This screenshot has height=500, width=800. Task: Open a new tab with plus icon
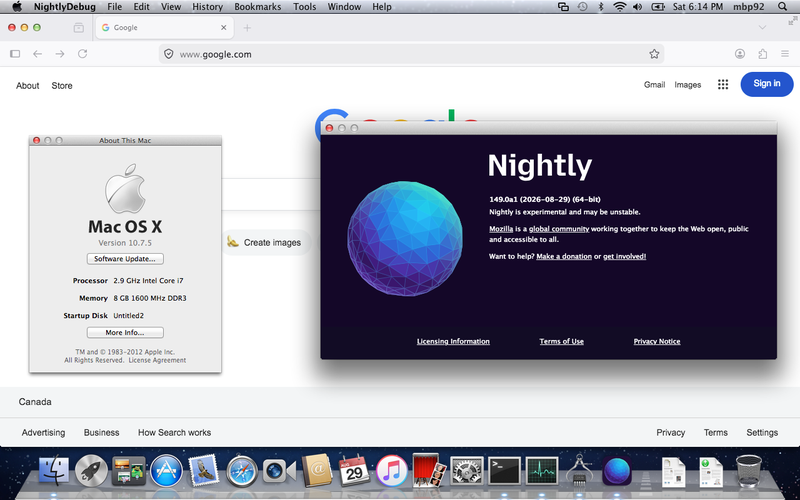(247, 28)
